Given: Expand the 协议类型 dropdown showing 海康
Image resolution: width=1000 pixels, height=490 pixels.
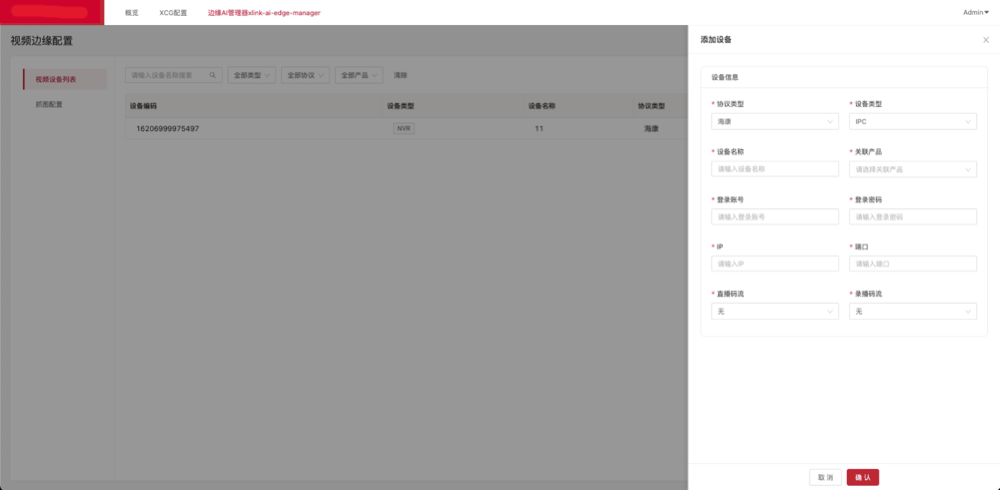Looking at the screenshot, I should click(x=775, y=121).
